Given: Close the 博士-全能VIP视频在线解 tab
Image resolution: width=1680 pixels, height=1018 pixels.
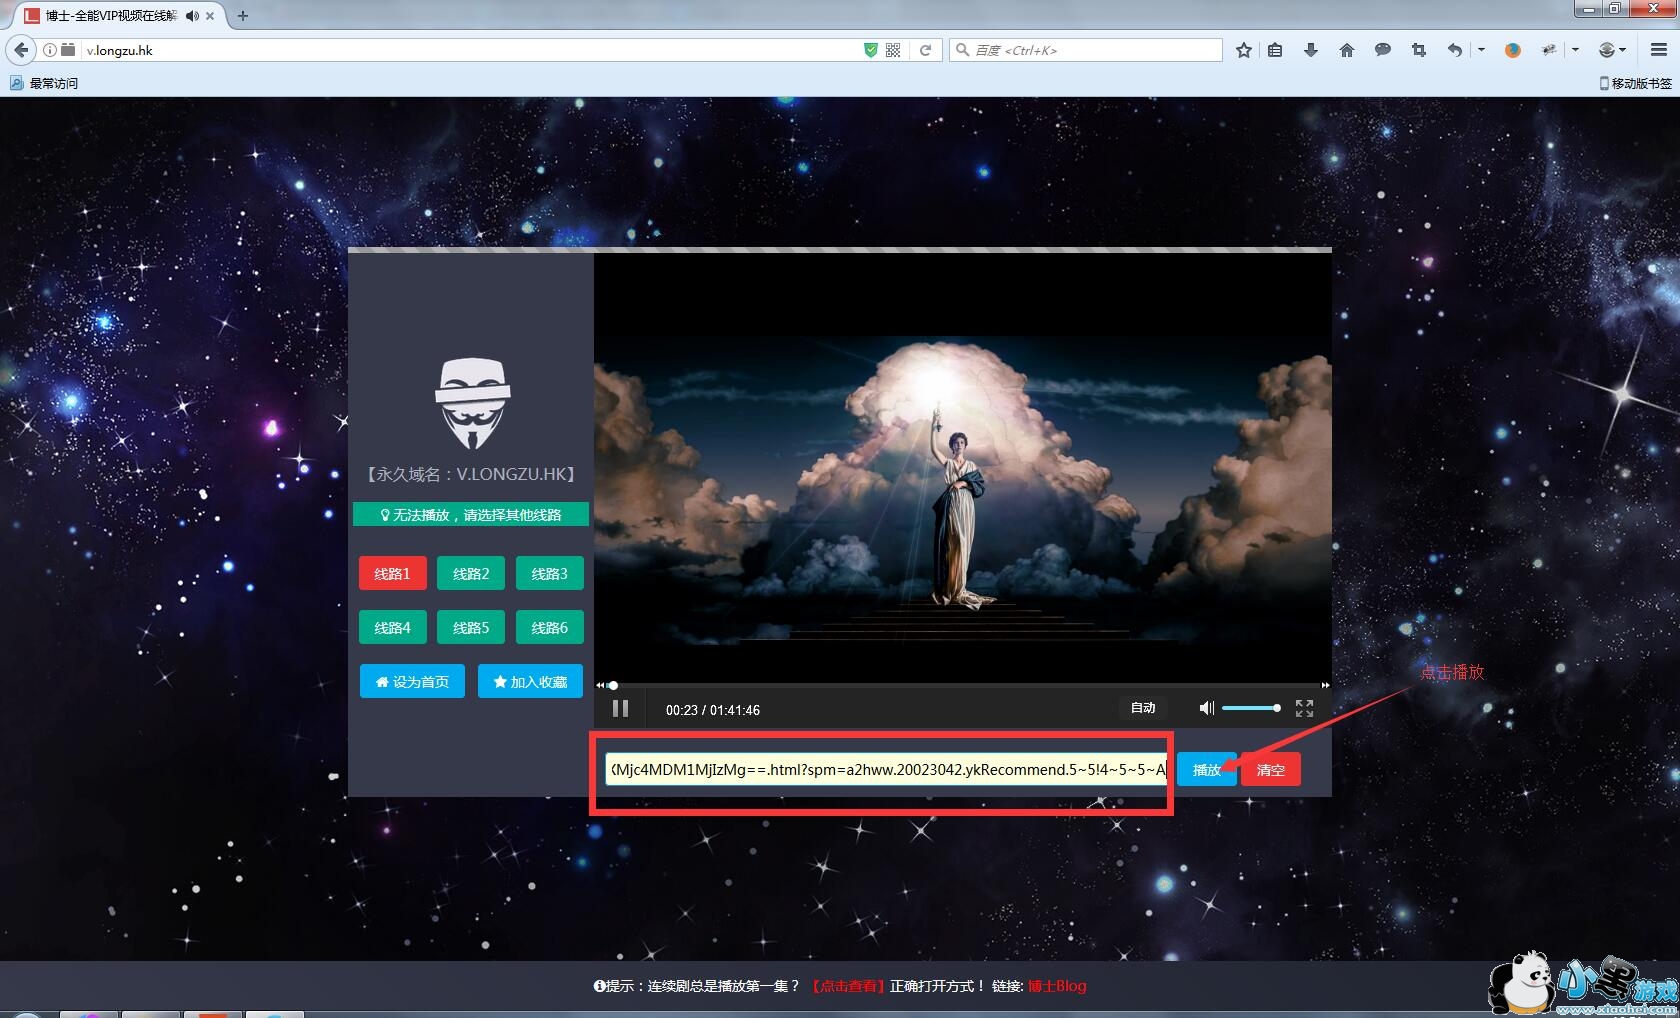Looking at the screenshot, I should [x=210, y=16].
